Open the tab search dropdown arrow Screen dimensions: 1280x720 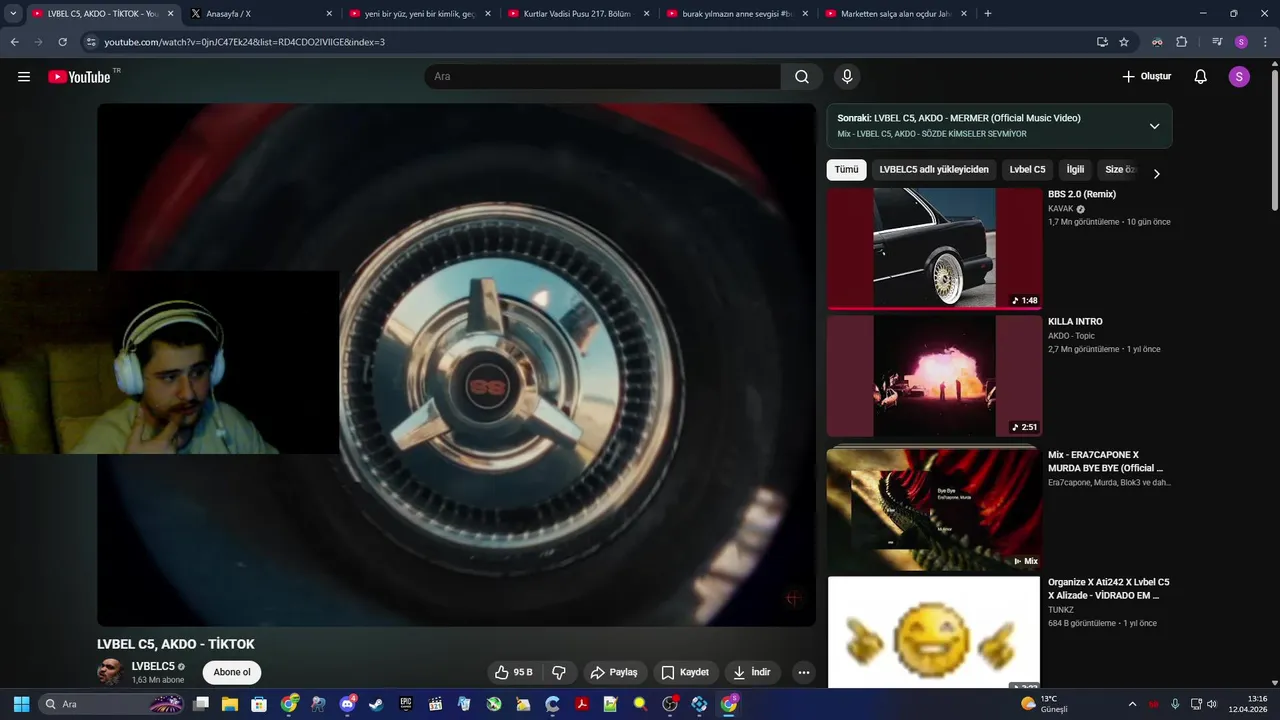point(13,14)
